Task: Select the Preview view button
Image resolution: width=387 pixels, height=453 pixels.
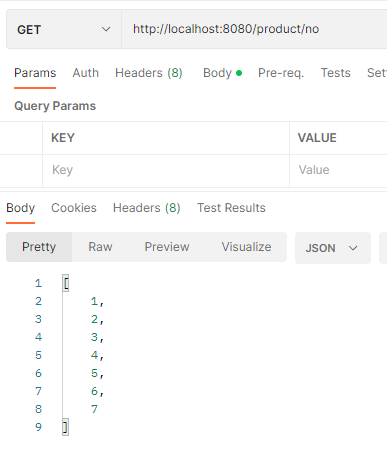Action: (167, 247)
